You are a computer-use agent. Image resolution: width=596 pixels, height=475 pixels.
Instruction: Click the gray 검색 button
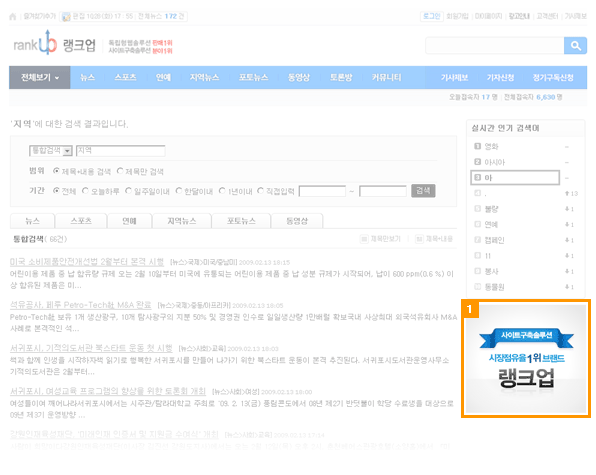(x=423, y=191)
